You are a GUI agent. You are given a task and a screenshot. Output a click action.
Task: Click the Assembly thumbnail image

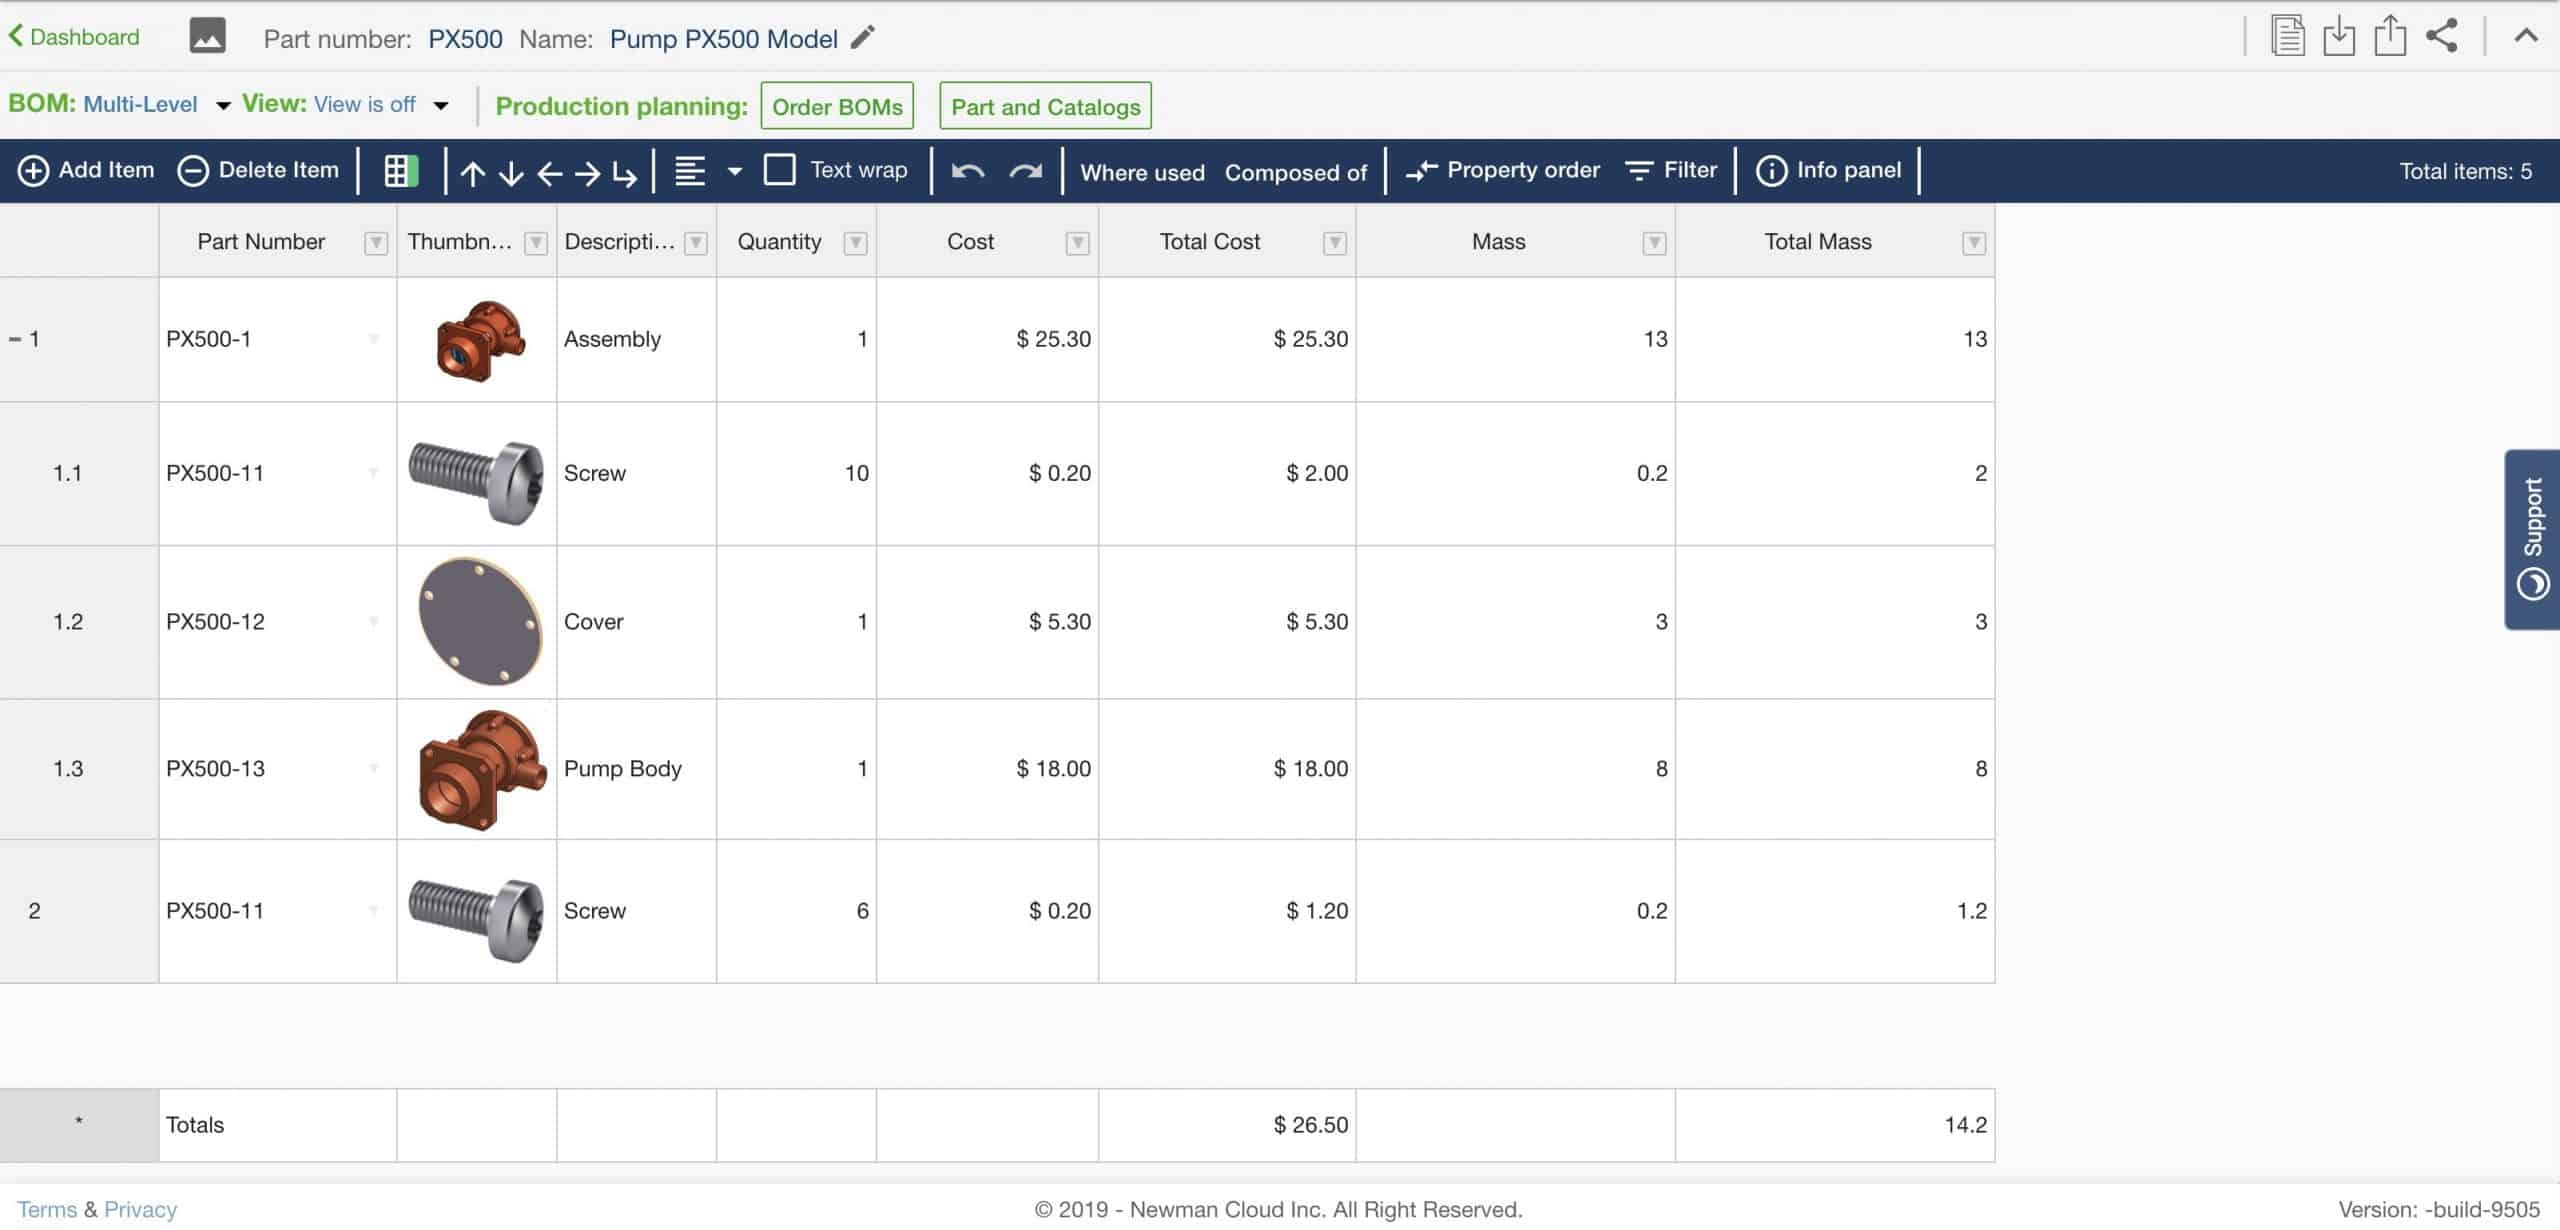[477, 338]
